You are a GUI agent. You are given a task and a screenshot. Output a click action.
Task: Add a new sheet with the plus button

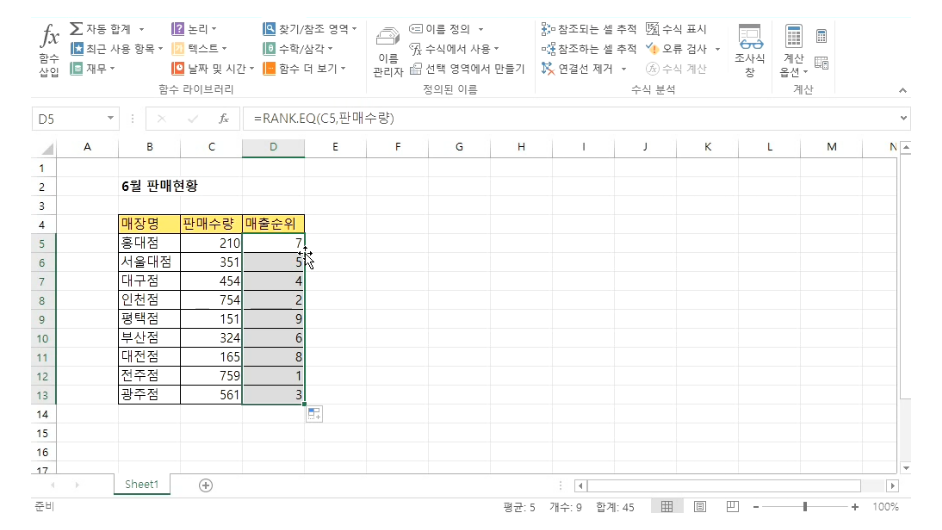click(x=206, y=485)
